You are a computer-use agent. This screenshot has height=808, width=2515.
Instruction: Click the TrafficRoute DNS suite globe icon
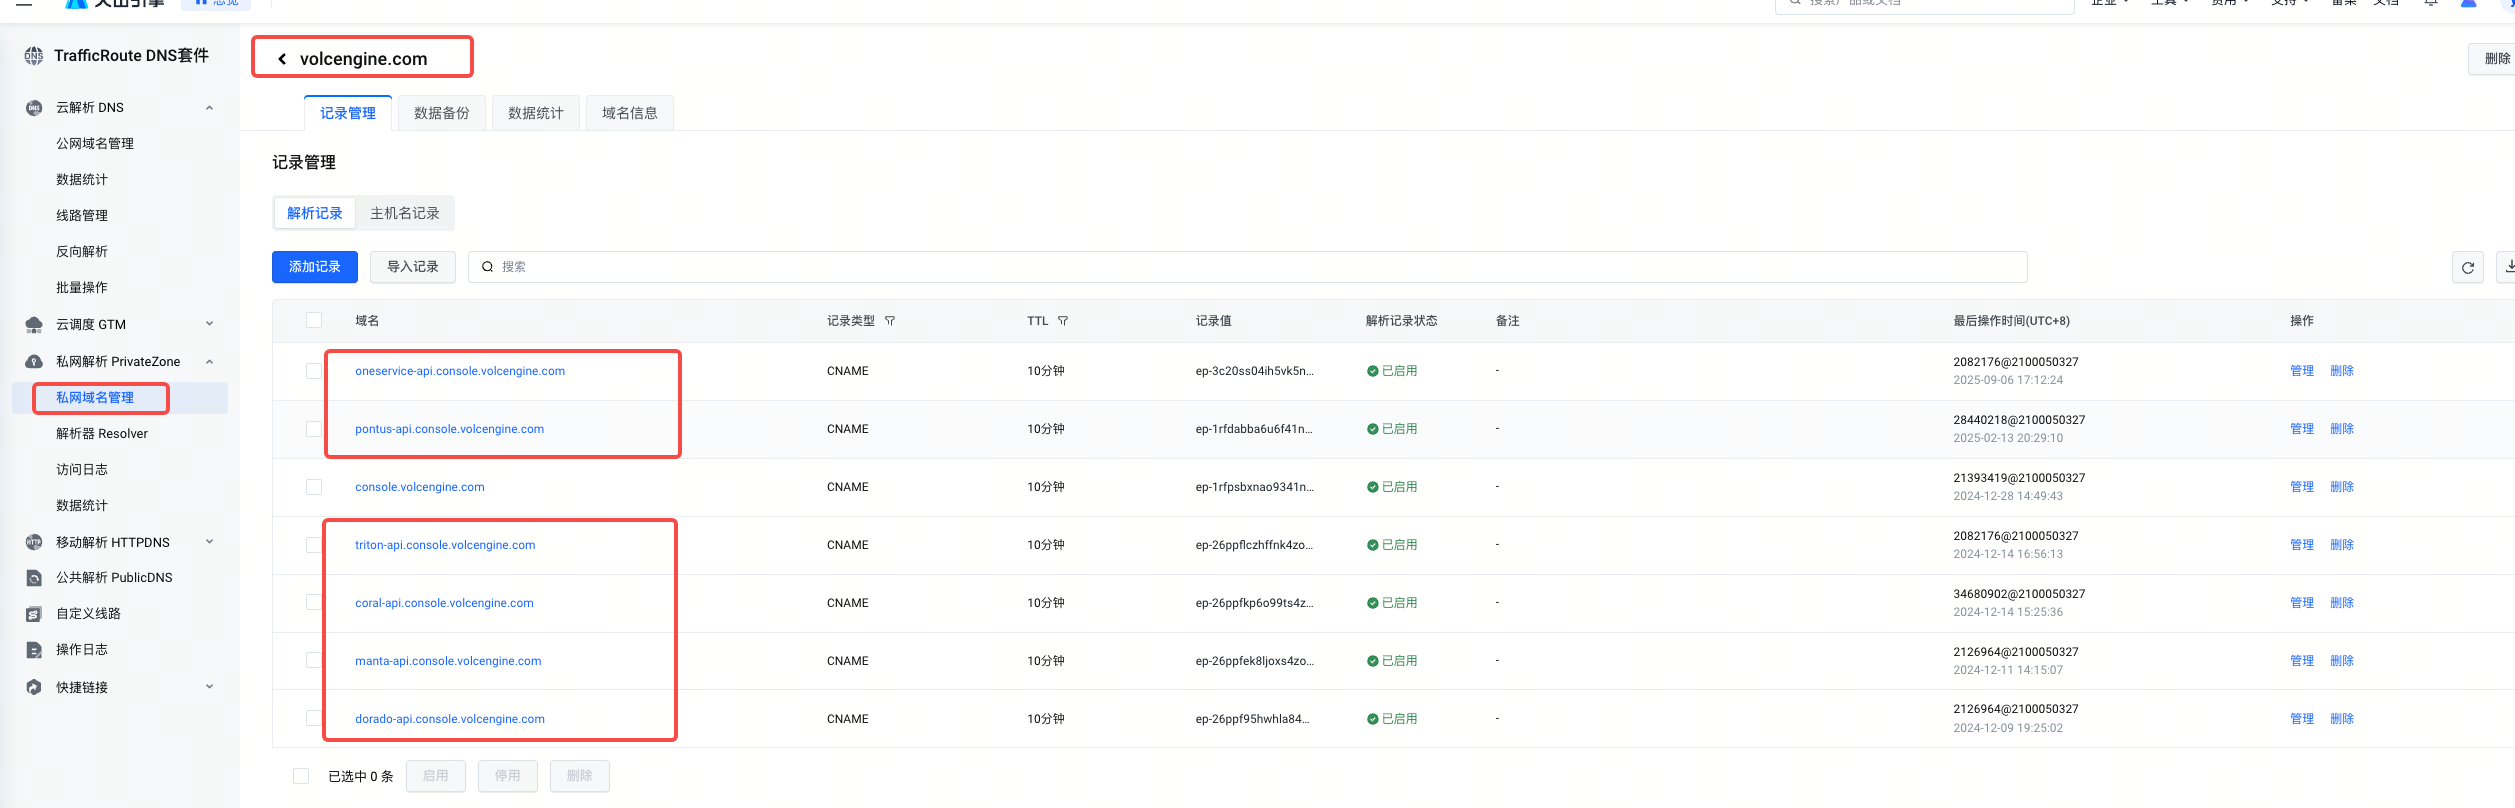(x=34, y=56)
